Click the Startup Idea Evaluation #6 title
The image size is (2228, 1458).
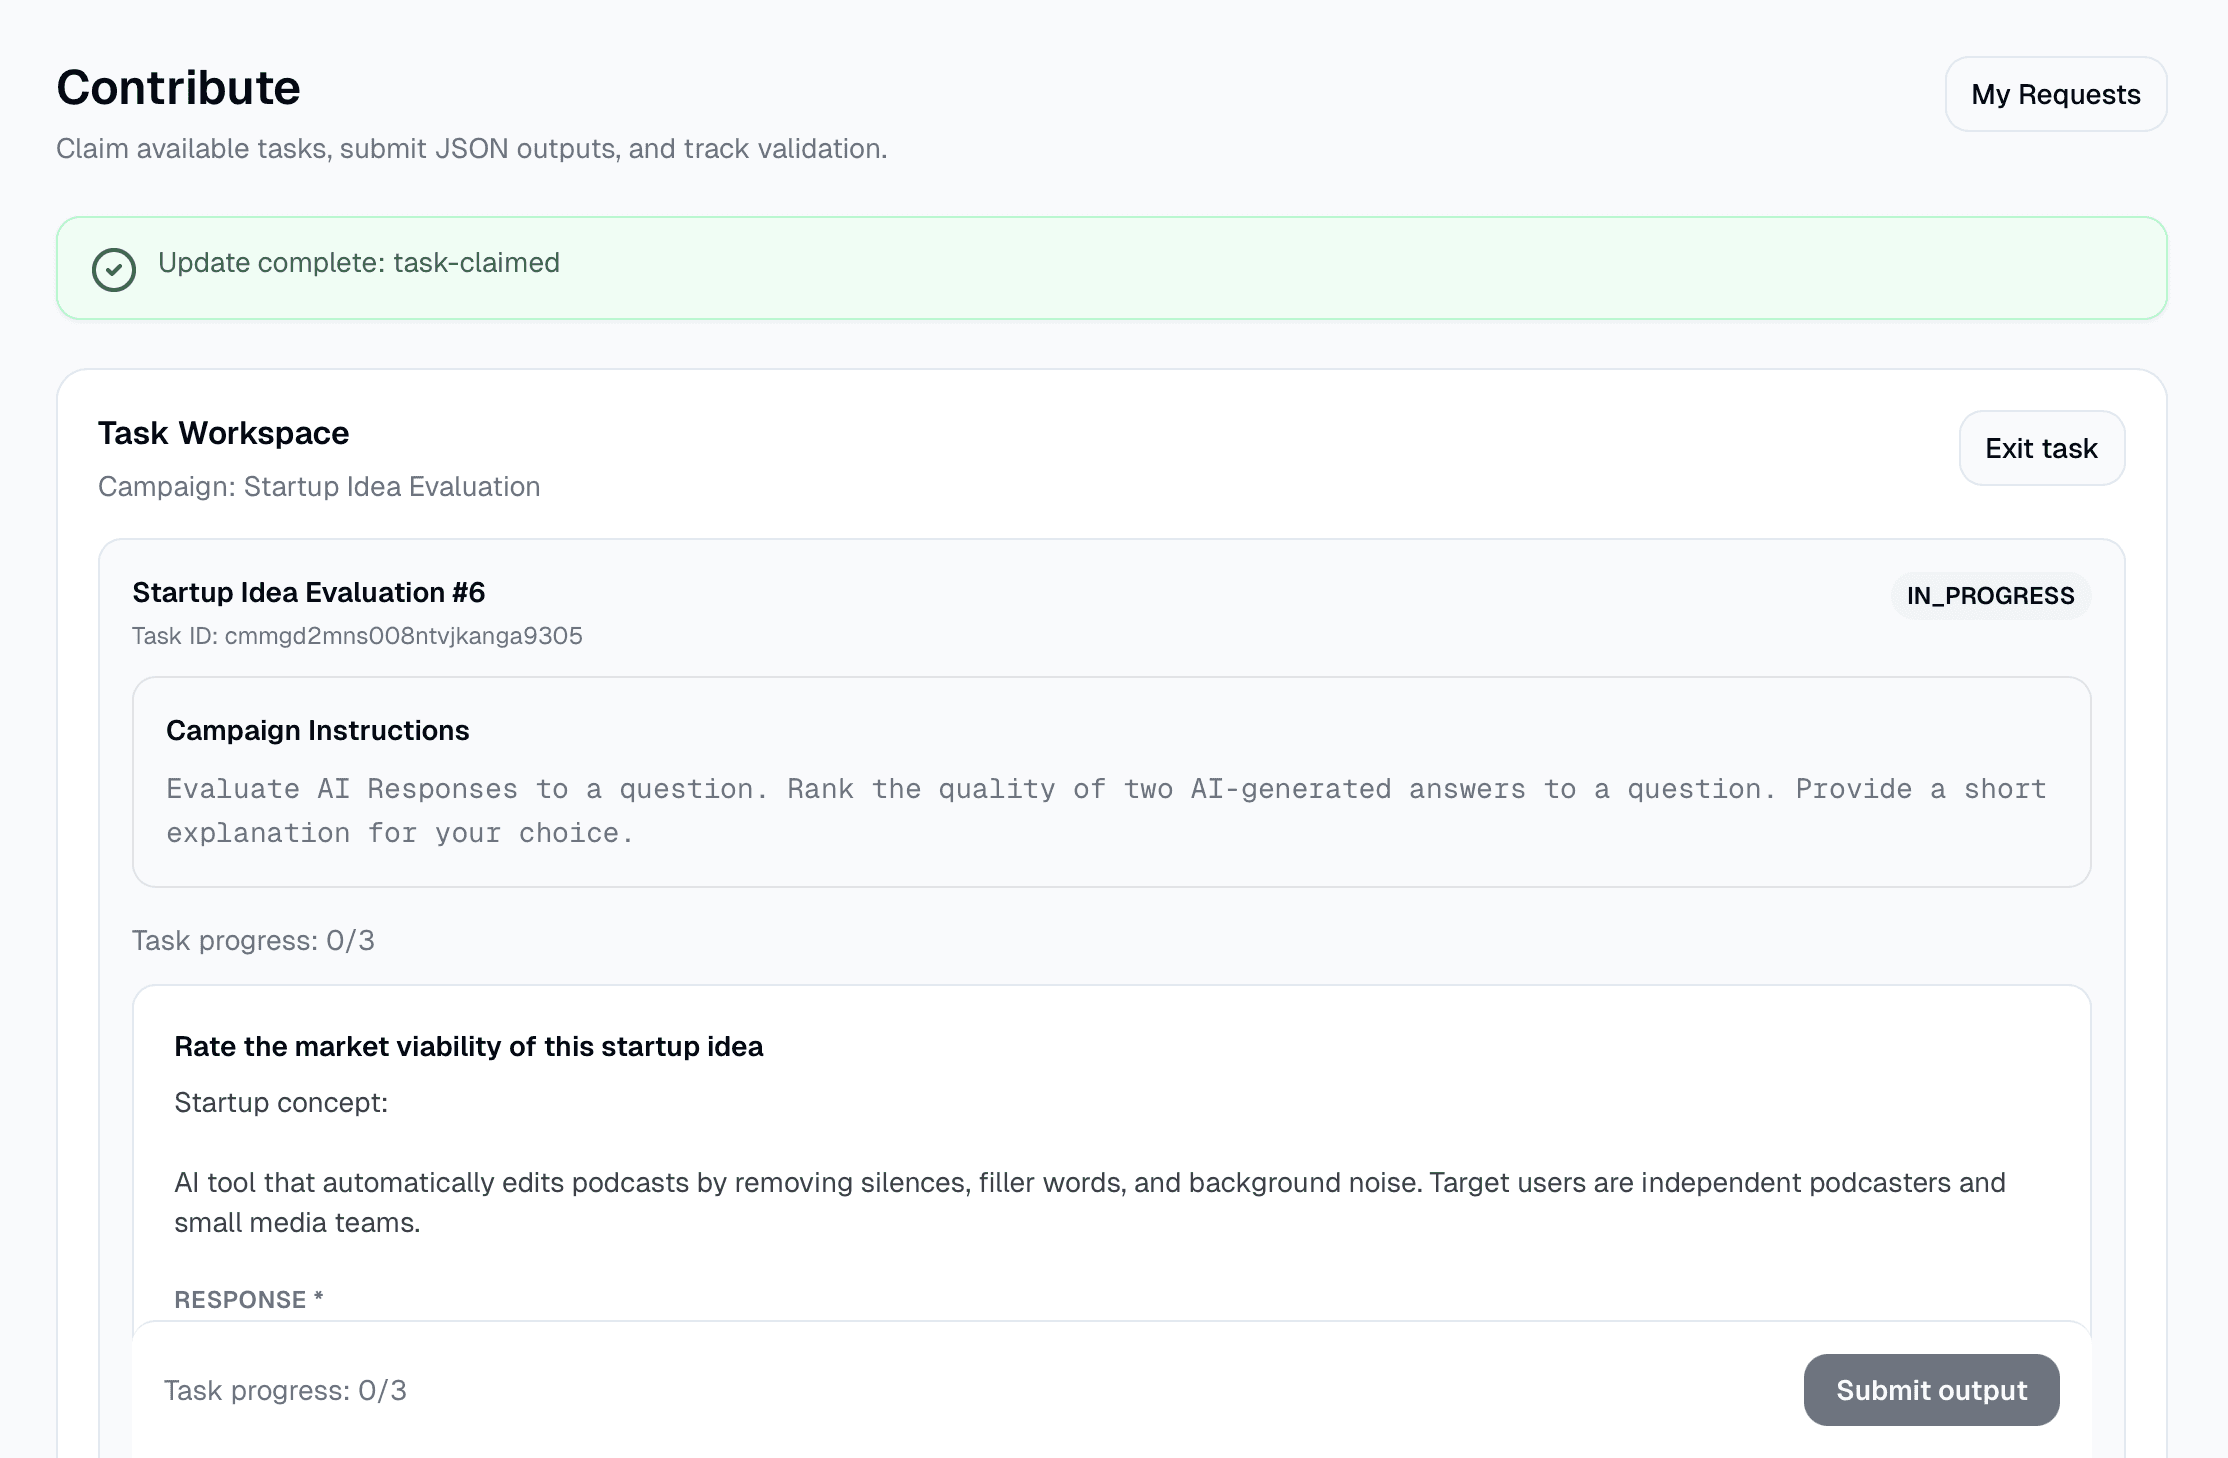coord(308,592)
